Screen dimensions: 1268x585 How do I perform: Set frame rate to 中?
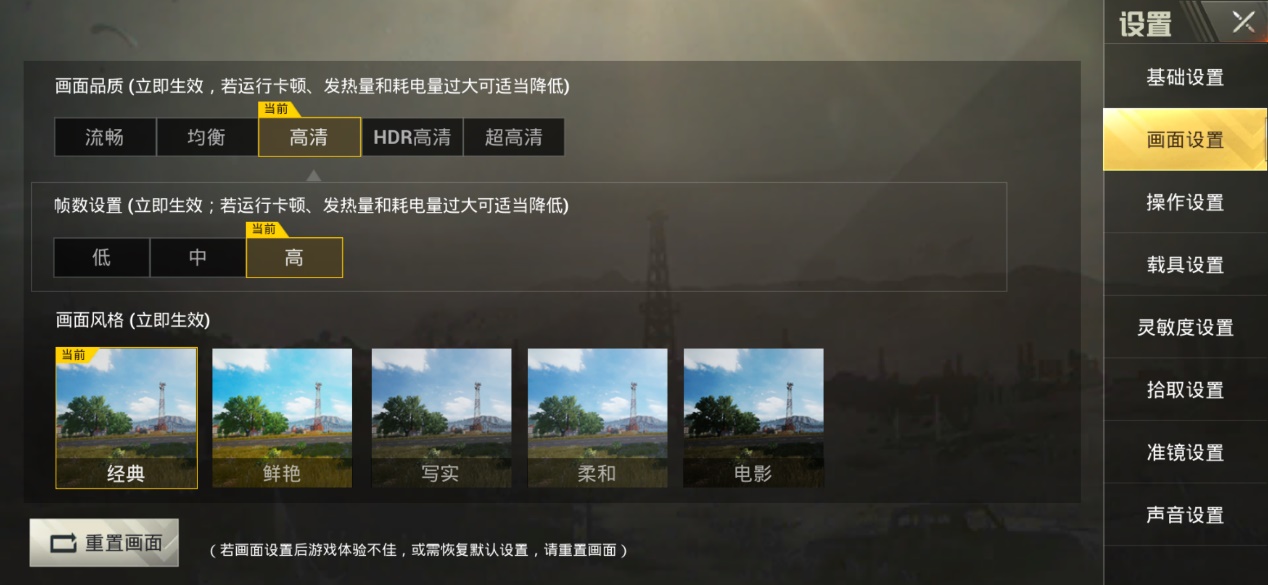tap(198, 257)
